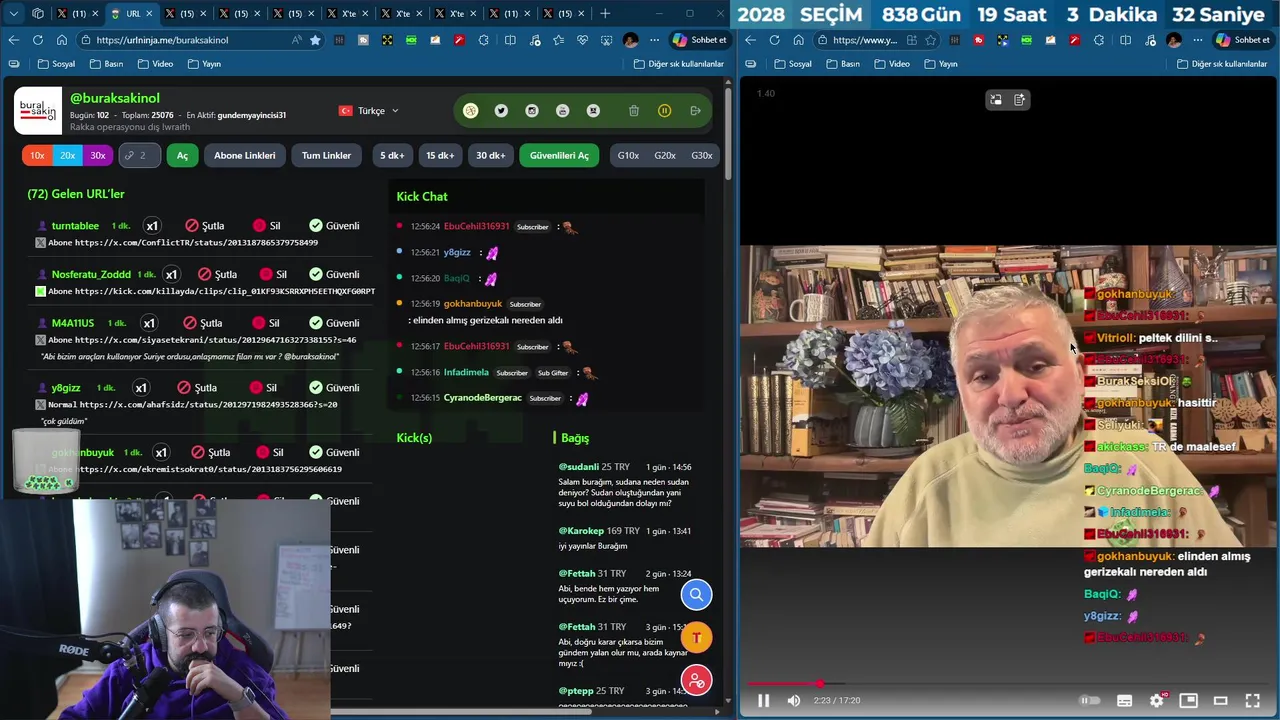
Task: Seek on the YouTube progress bar
Action: tap(1010, 684)
